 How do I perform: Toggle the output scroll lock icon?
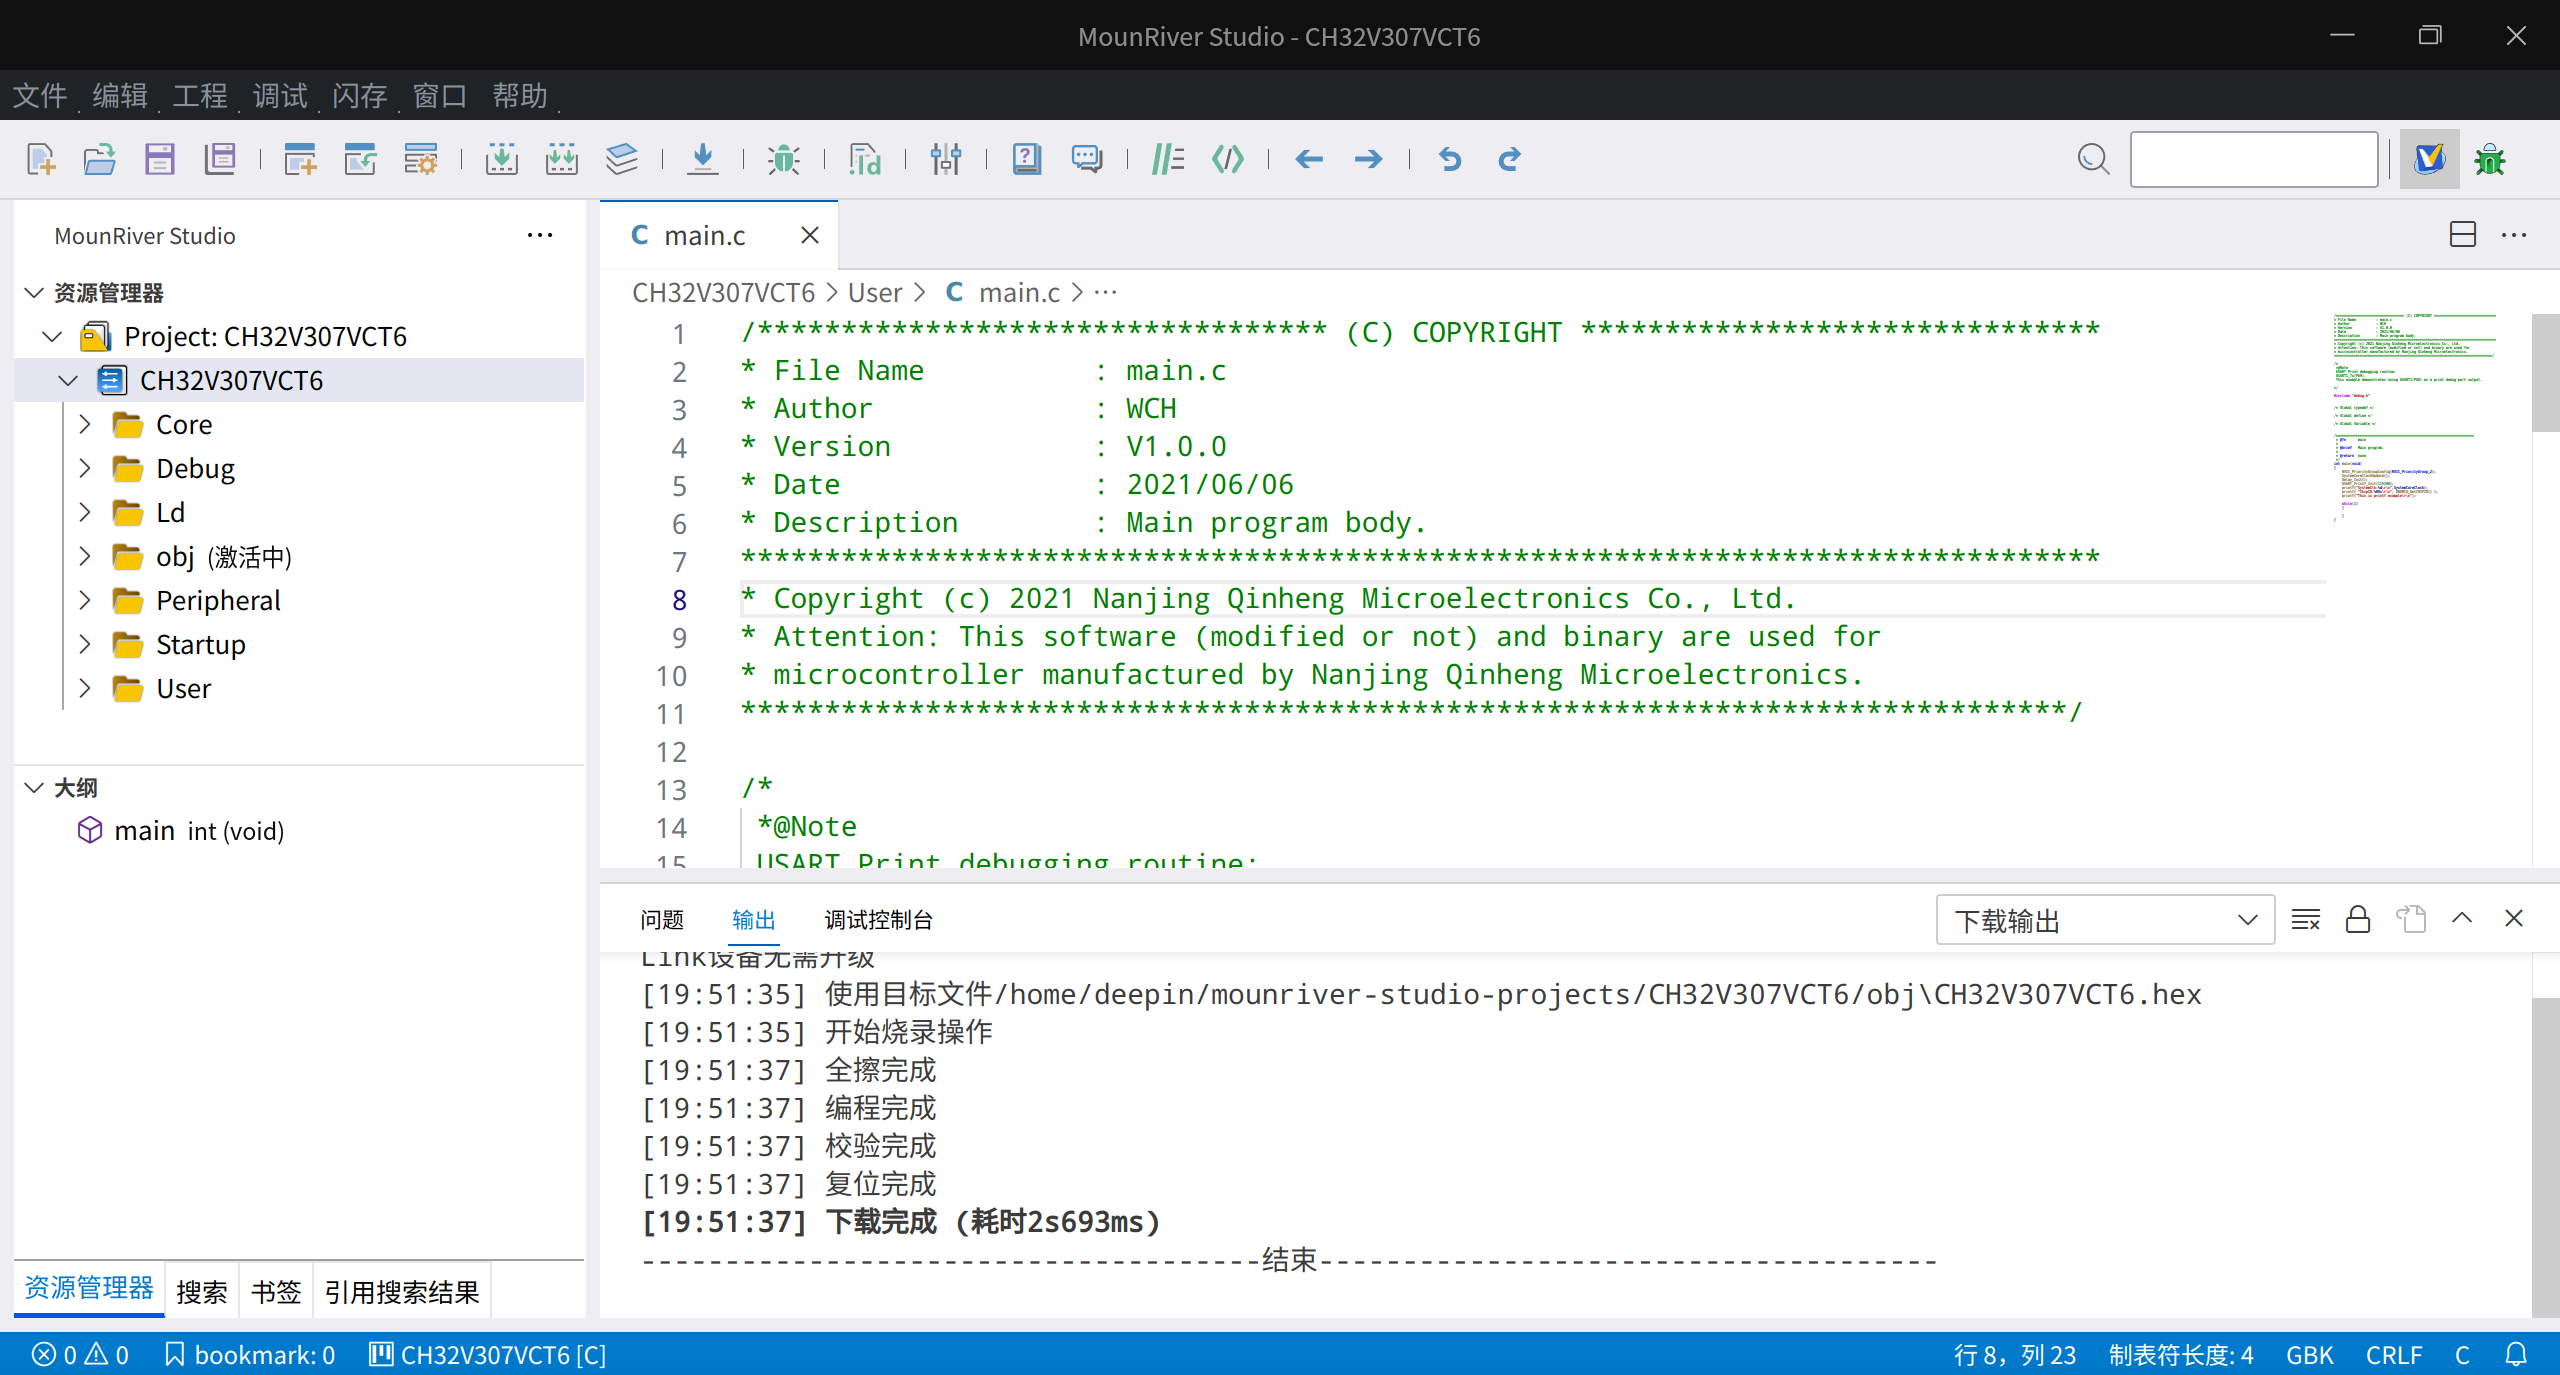pos(2358,919)
